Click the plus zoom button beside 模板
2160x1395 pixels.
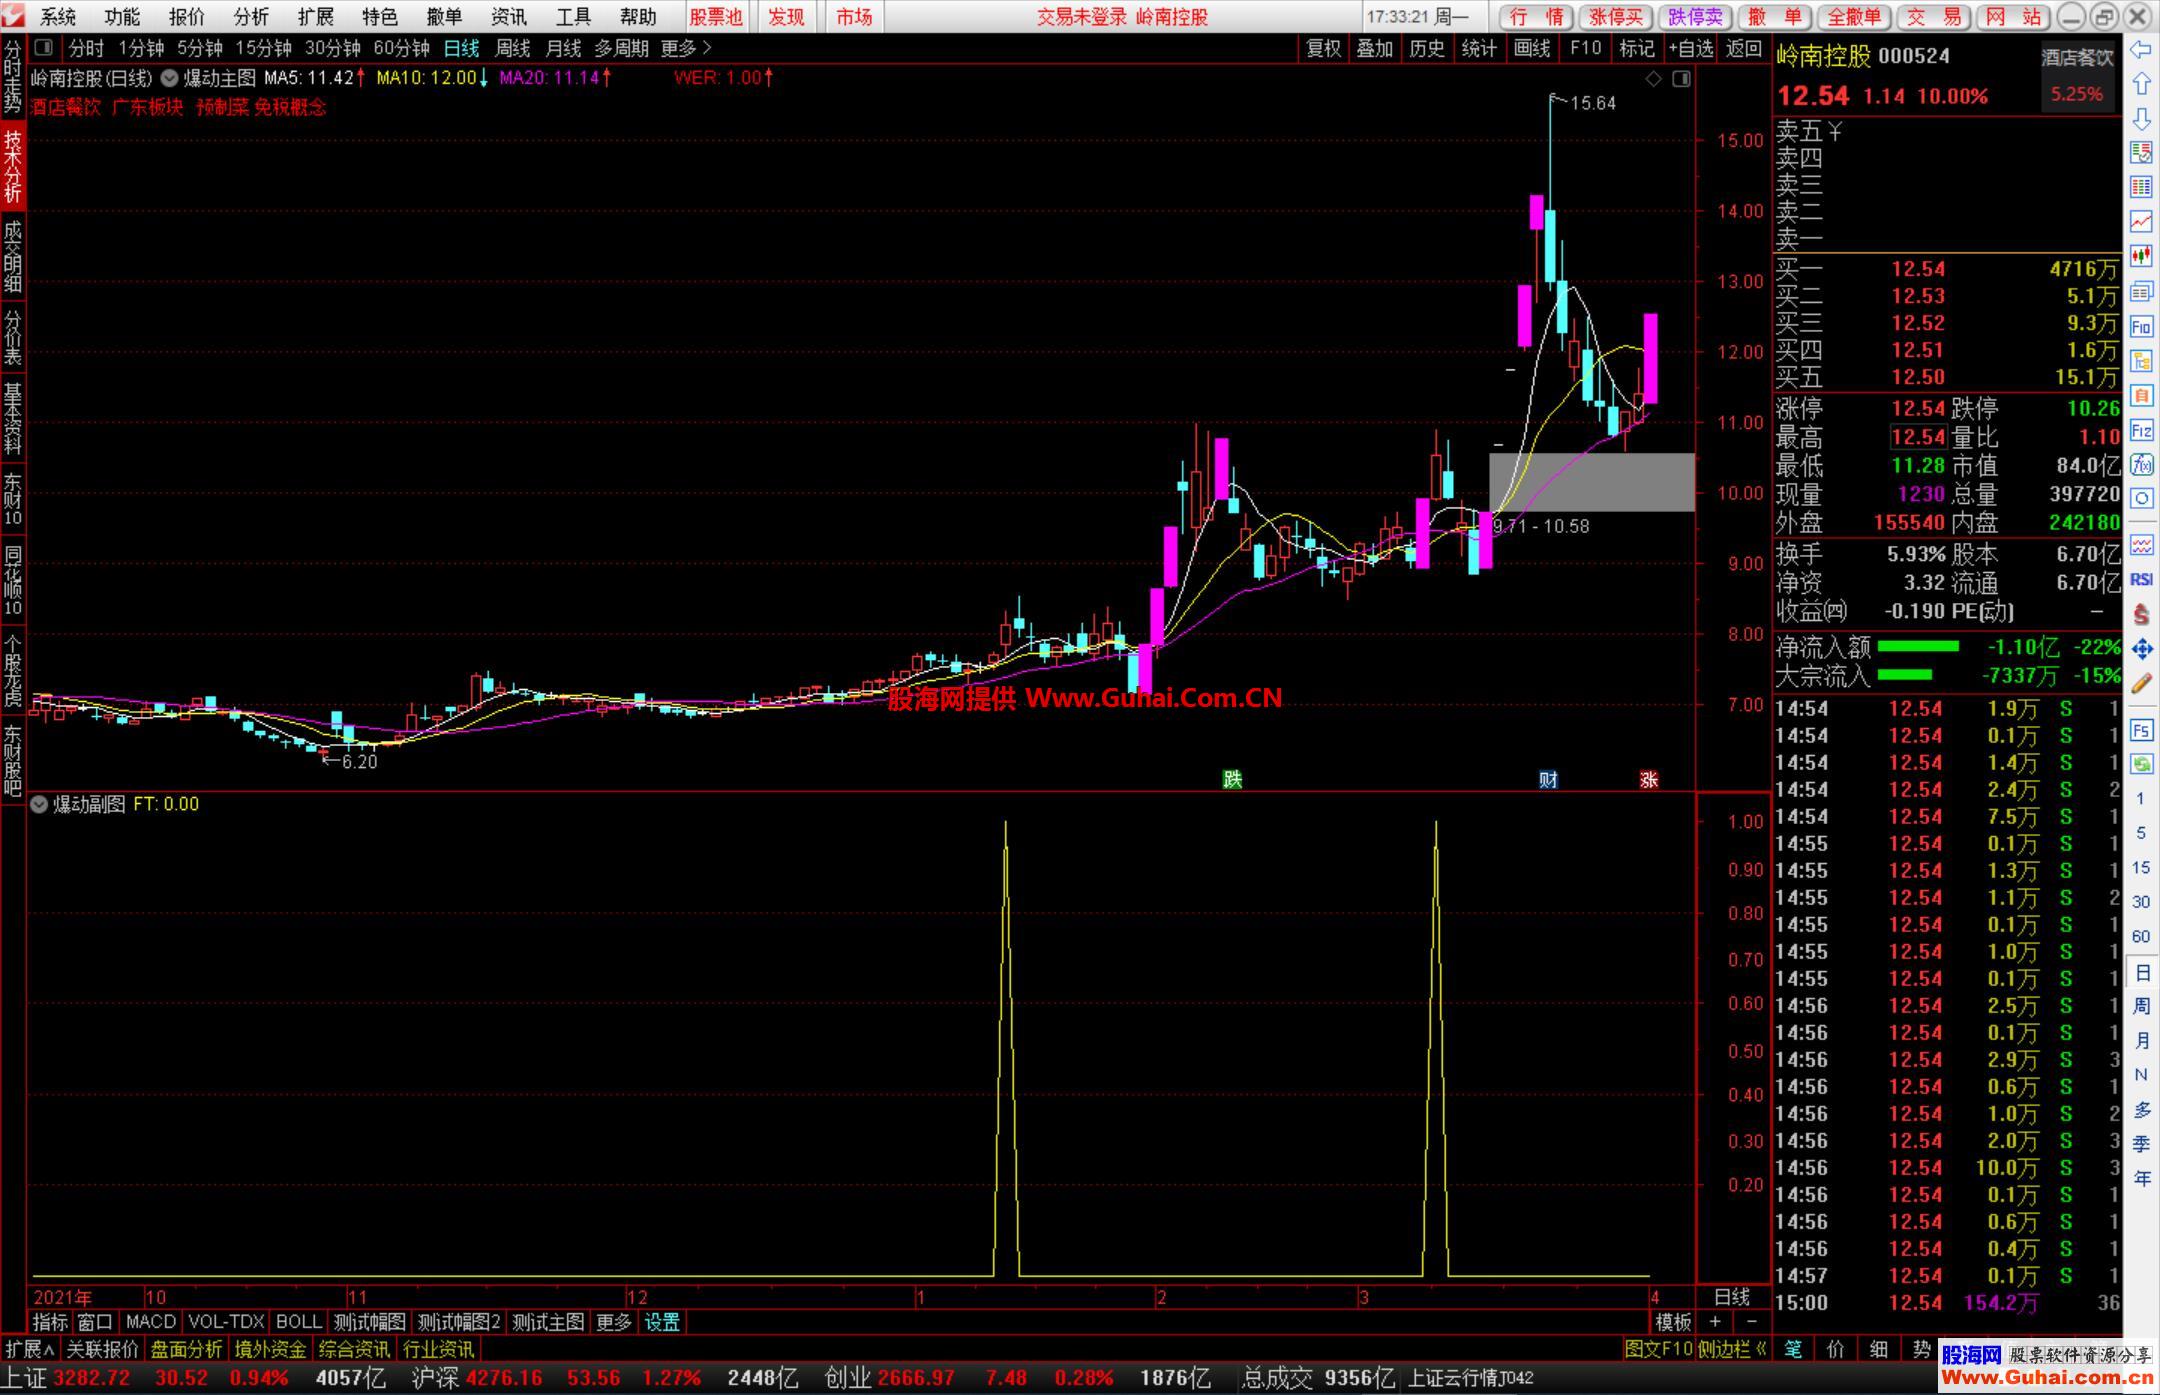click(1715, 1322)
